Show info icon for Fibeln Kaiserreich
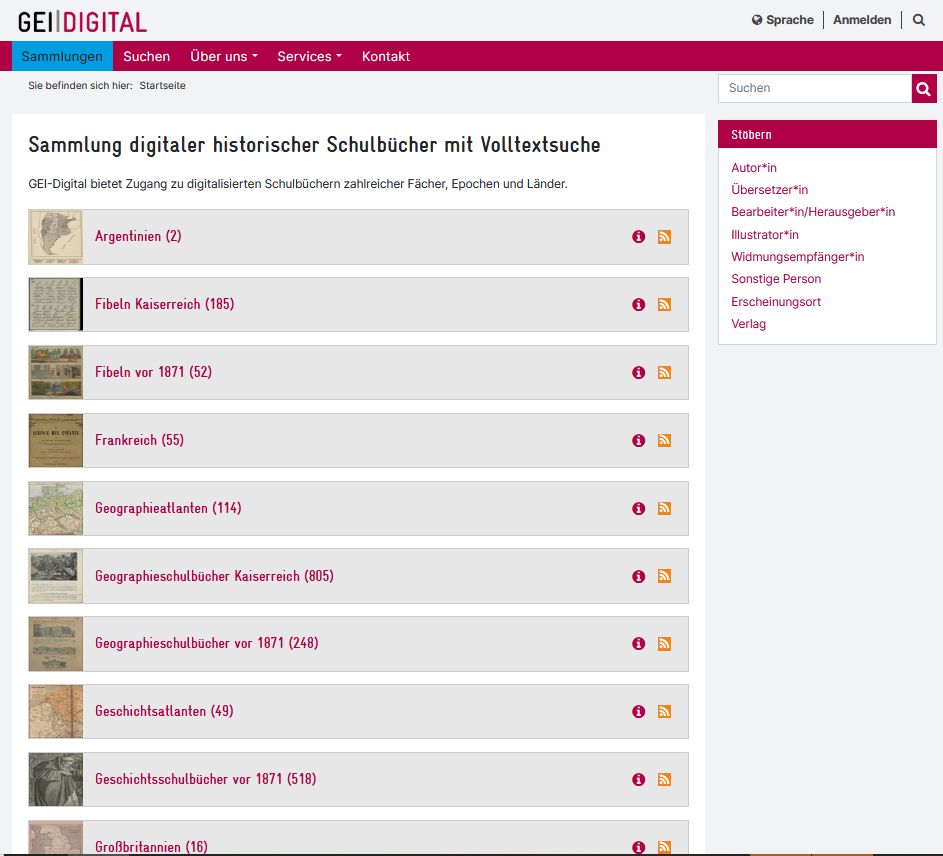 point(639,305)
